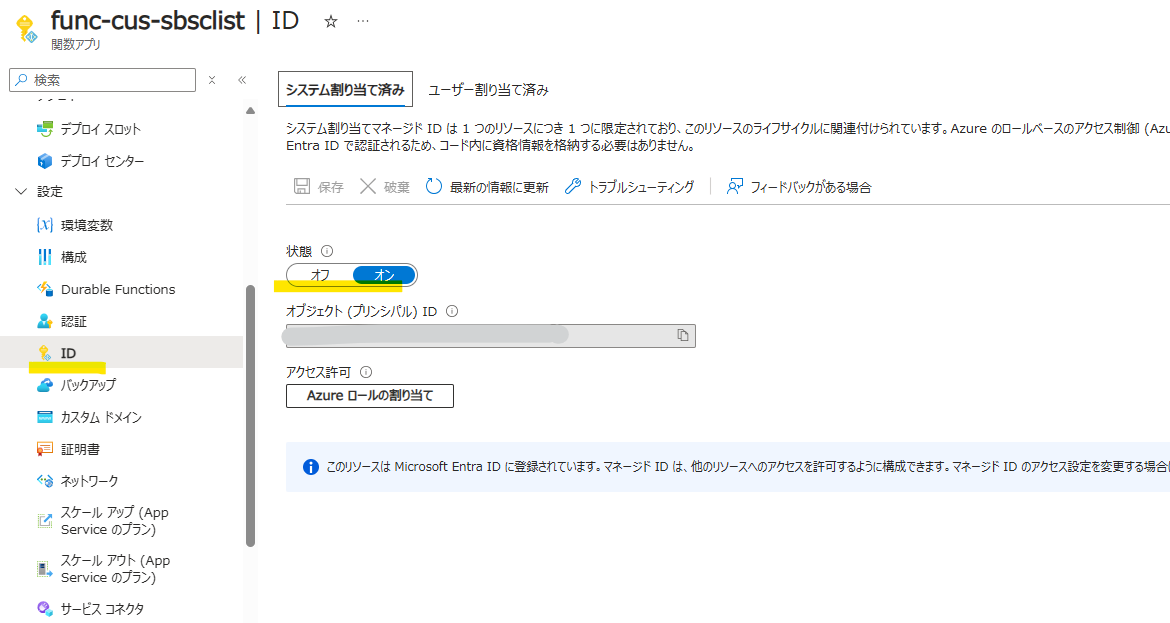Open the more options ellipsis in header
1170x623 pixels.
pos(363,21)
